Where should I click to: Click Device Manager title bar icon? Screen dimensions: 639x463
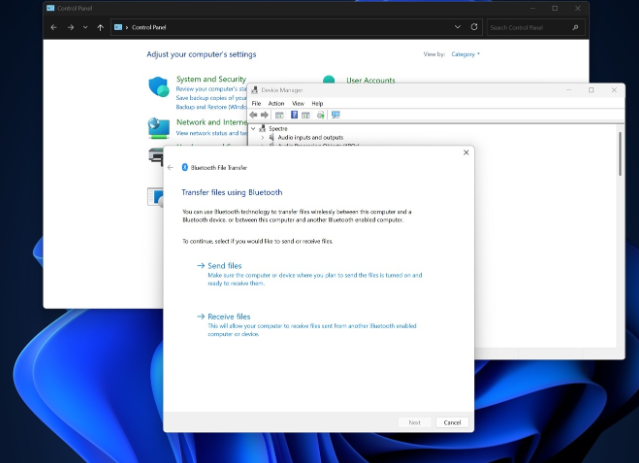pos(255,90)
